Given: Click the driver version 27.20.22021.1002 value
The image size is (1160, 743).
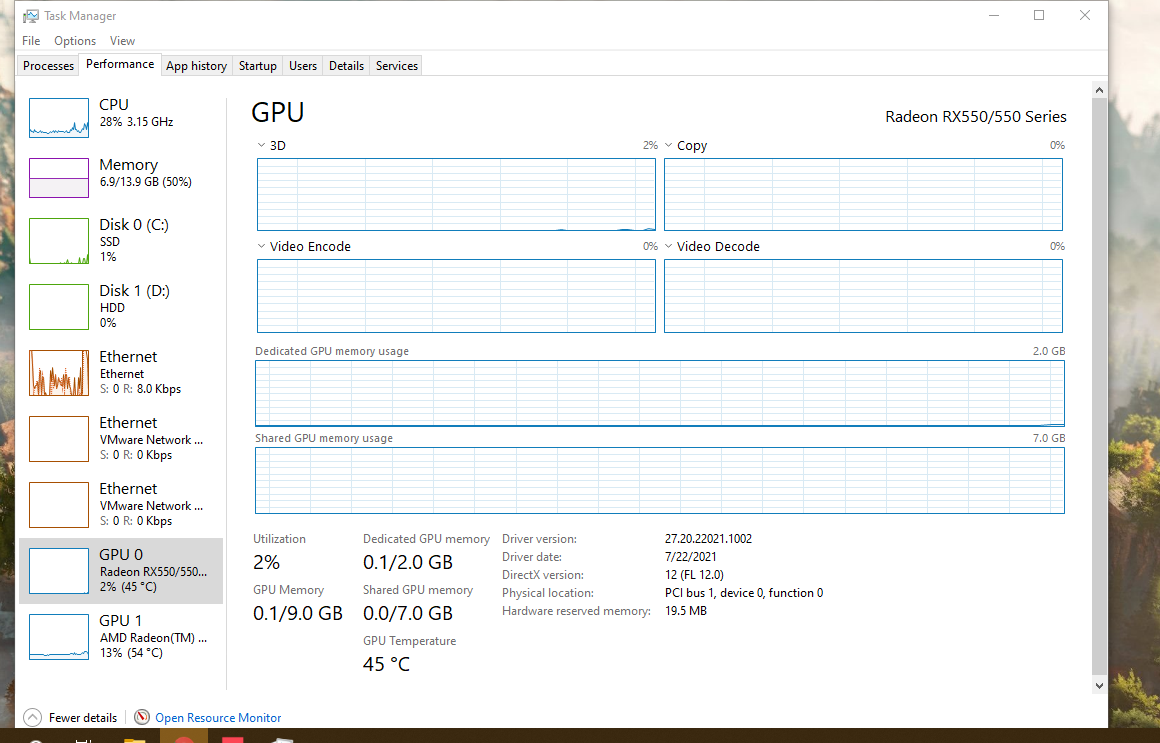Looking at the screenshot, I should [708, 539].
